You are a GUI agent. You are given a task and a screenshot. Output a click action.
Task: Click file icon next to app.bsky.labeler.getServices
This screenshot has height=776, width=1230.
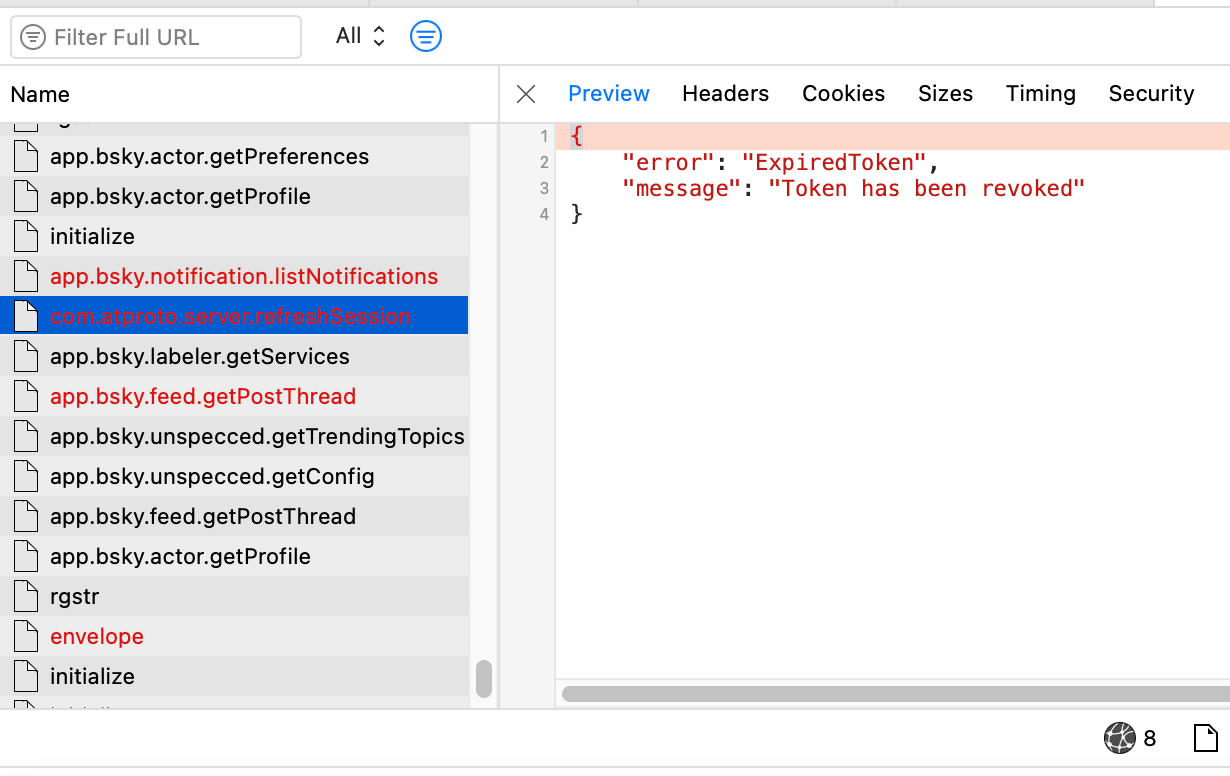(26, 357)
